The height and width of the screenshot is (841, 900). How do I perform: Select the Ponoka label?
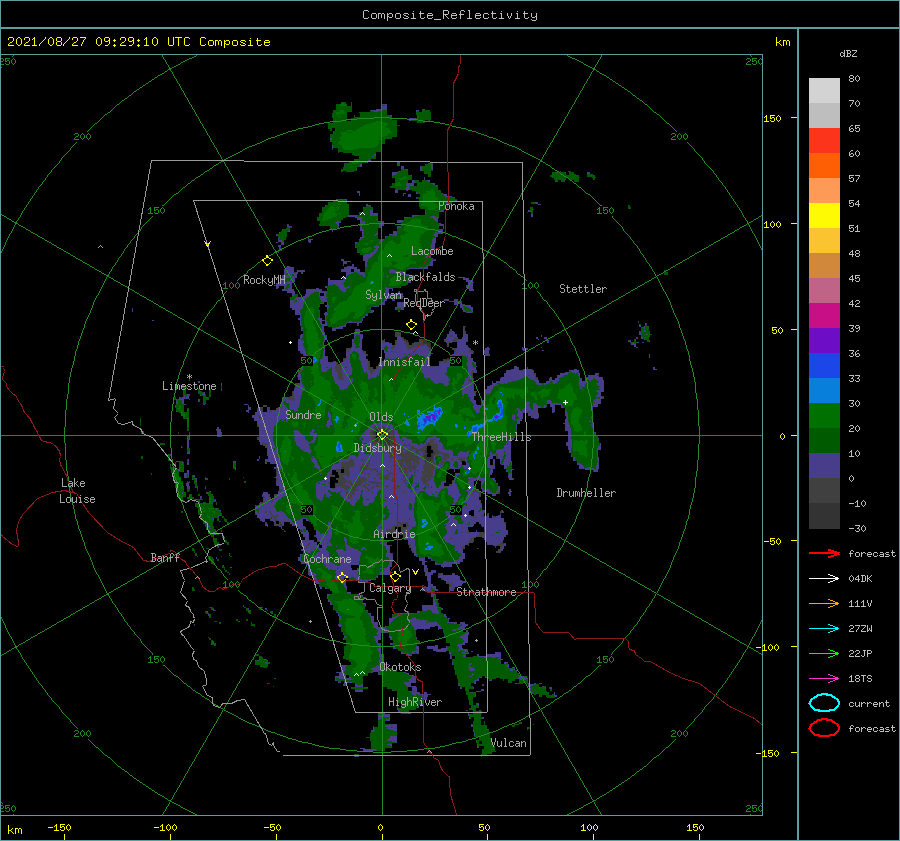click(x=456, y=206)
